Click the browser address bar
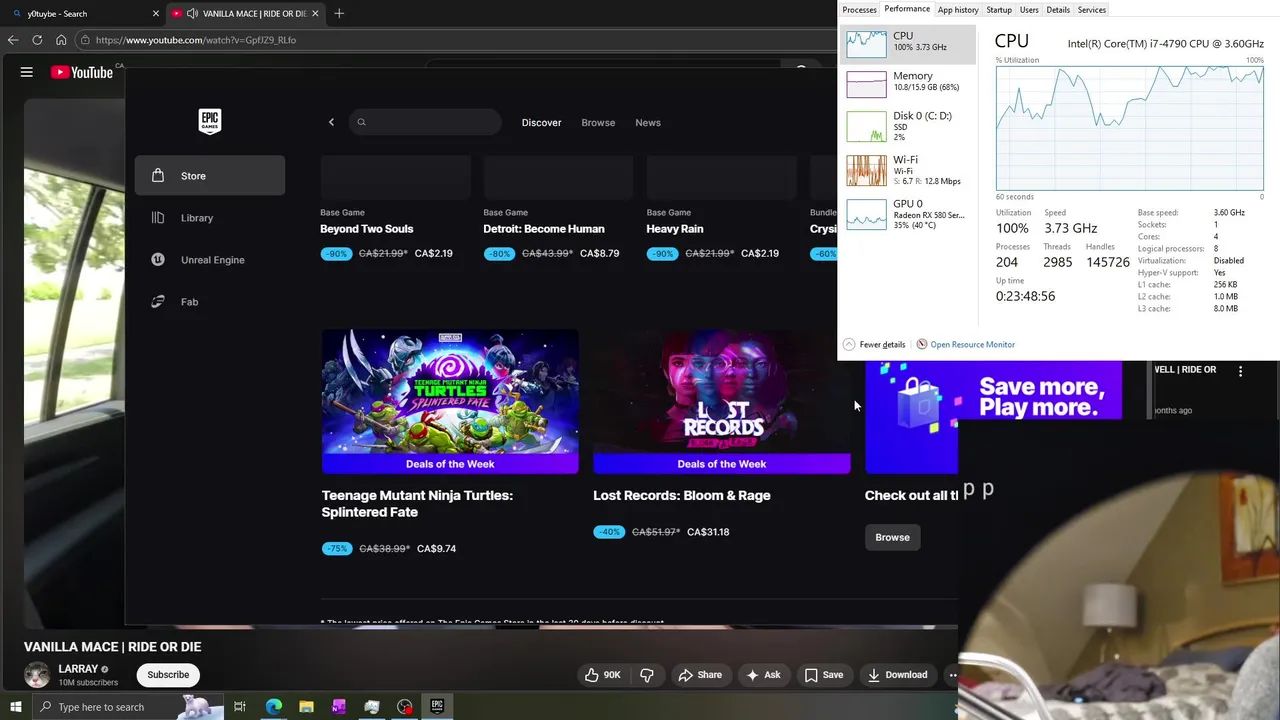 (455, 40)
